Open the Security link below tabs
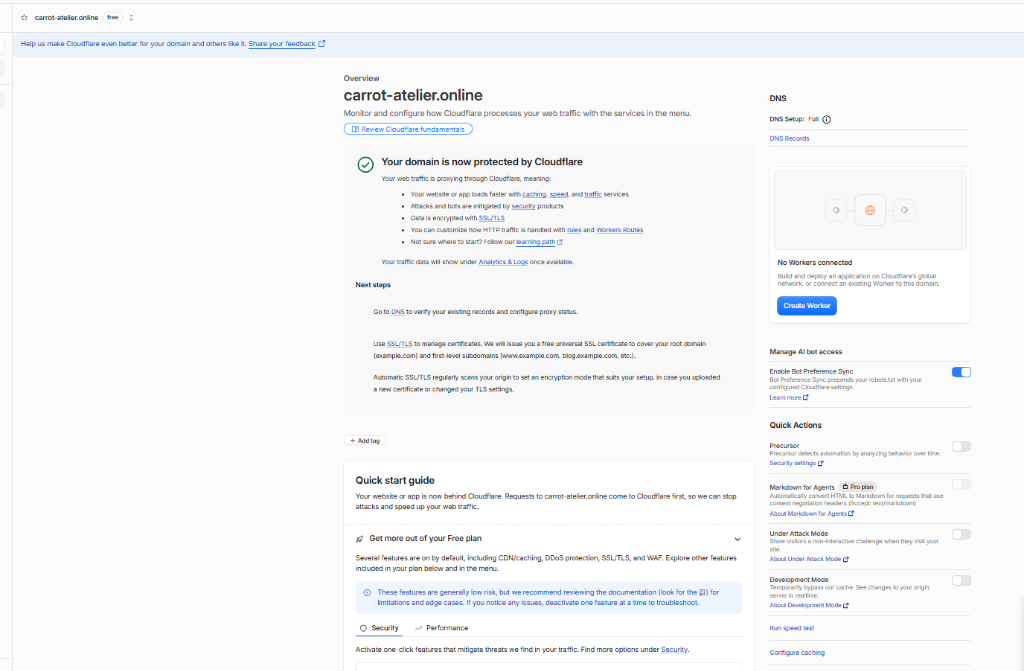The width and height of the screenshot is (1024, 671). pyautogui.click(x=674, y=650)
